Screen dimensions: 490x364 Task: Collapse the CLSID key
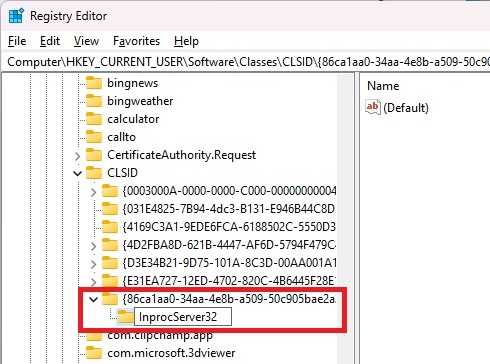(77, 173)
